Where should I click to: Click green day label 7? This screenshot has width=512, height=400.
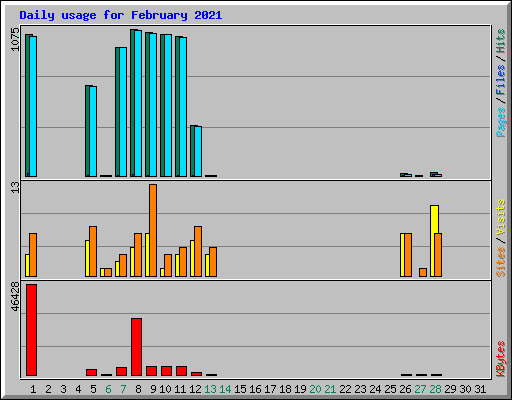[x=123, y=389]
